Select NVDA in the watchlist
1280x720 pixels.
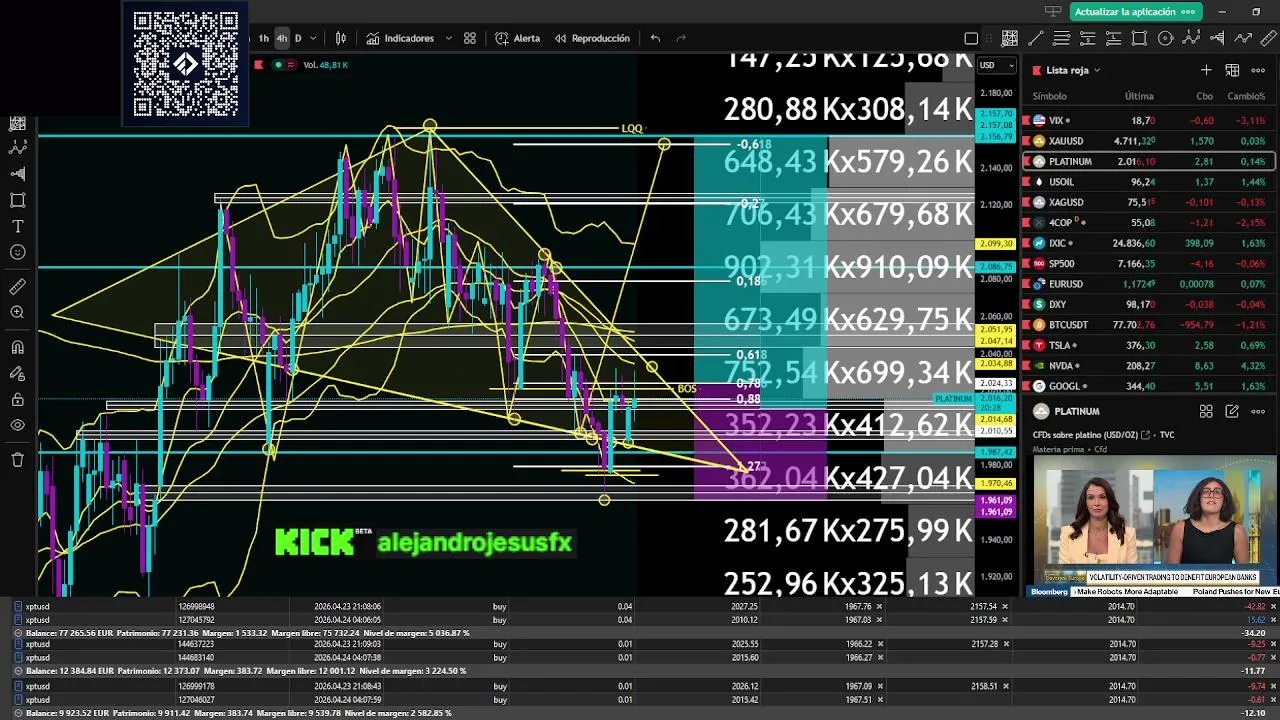click(1148, 366)
